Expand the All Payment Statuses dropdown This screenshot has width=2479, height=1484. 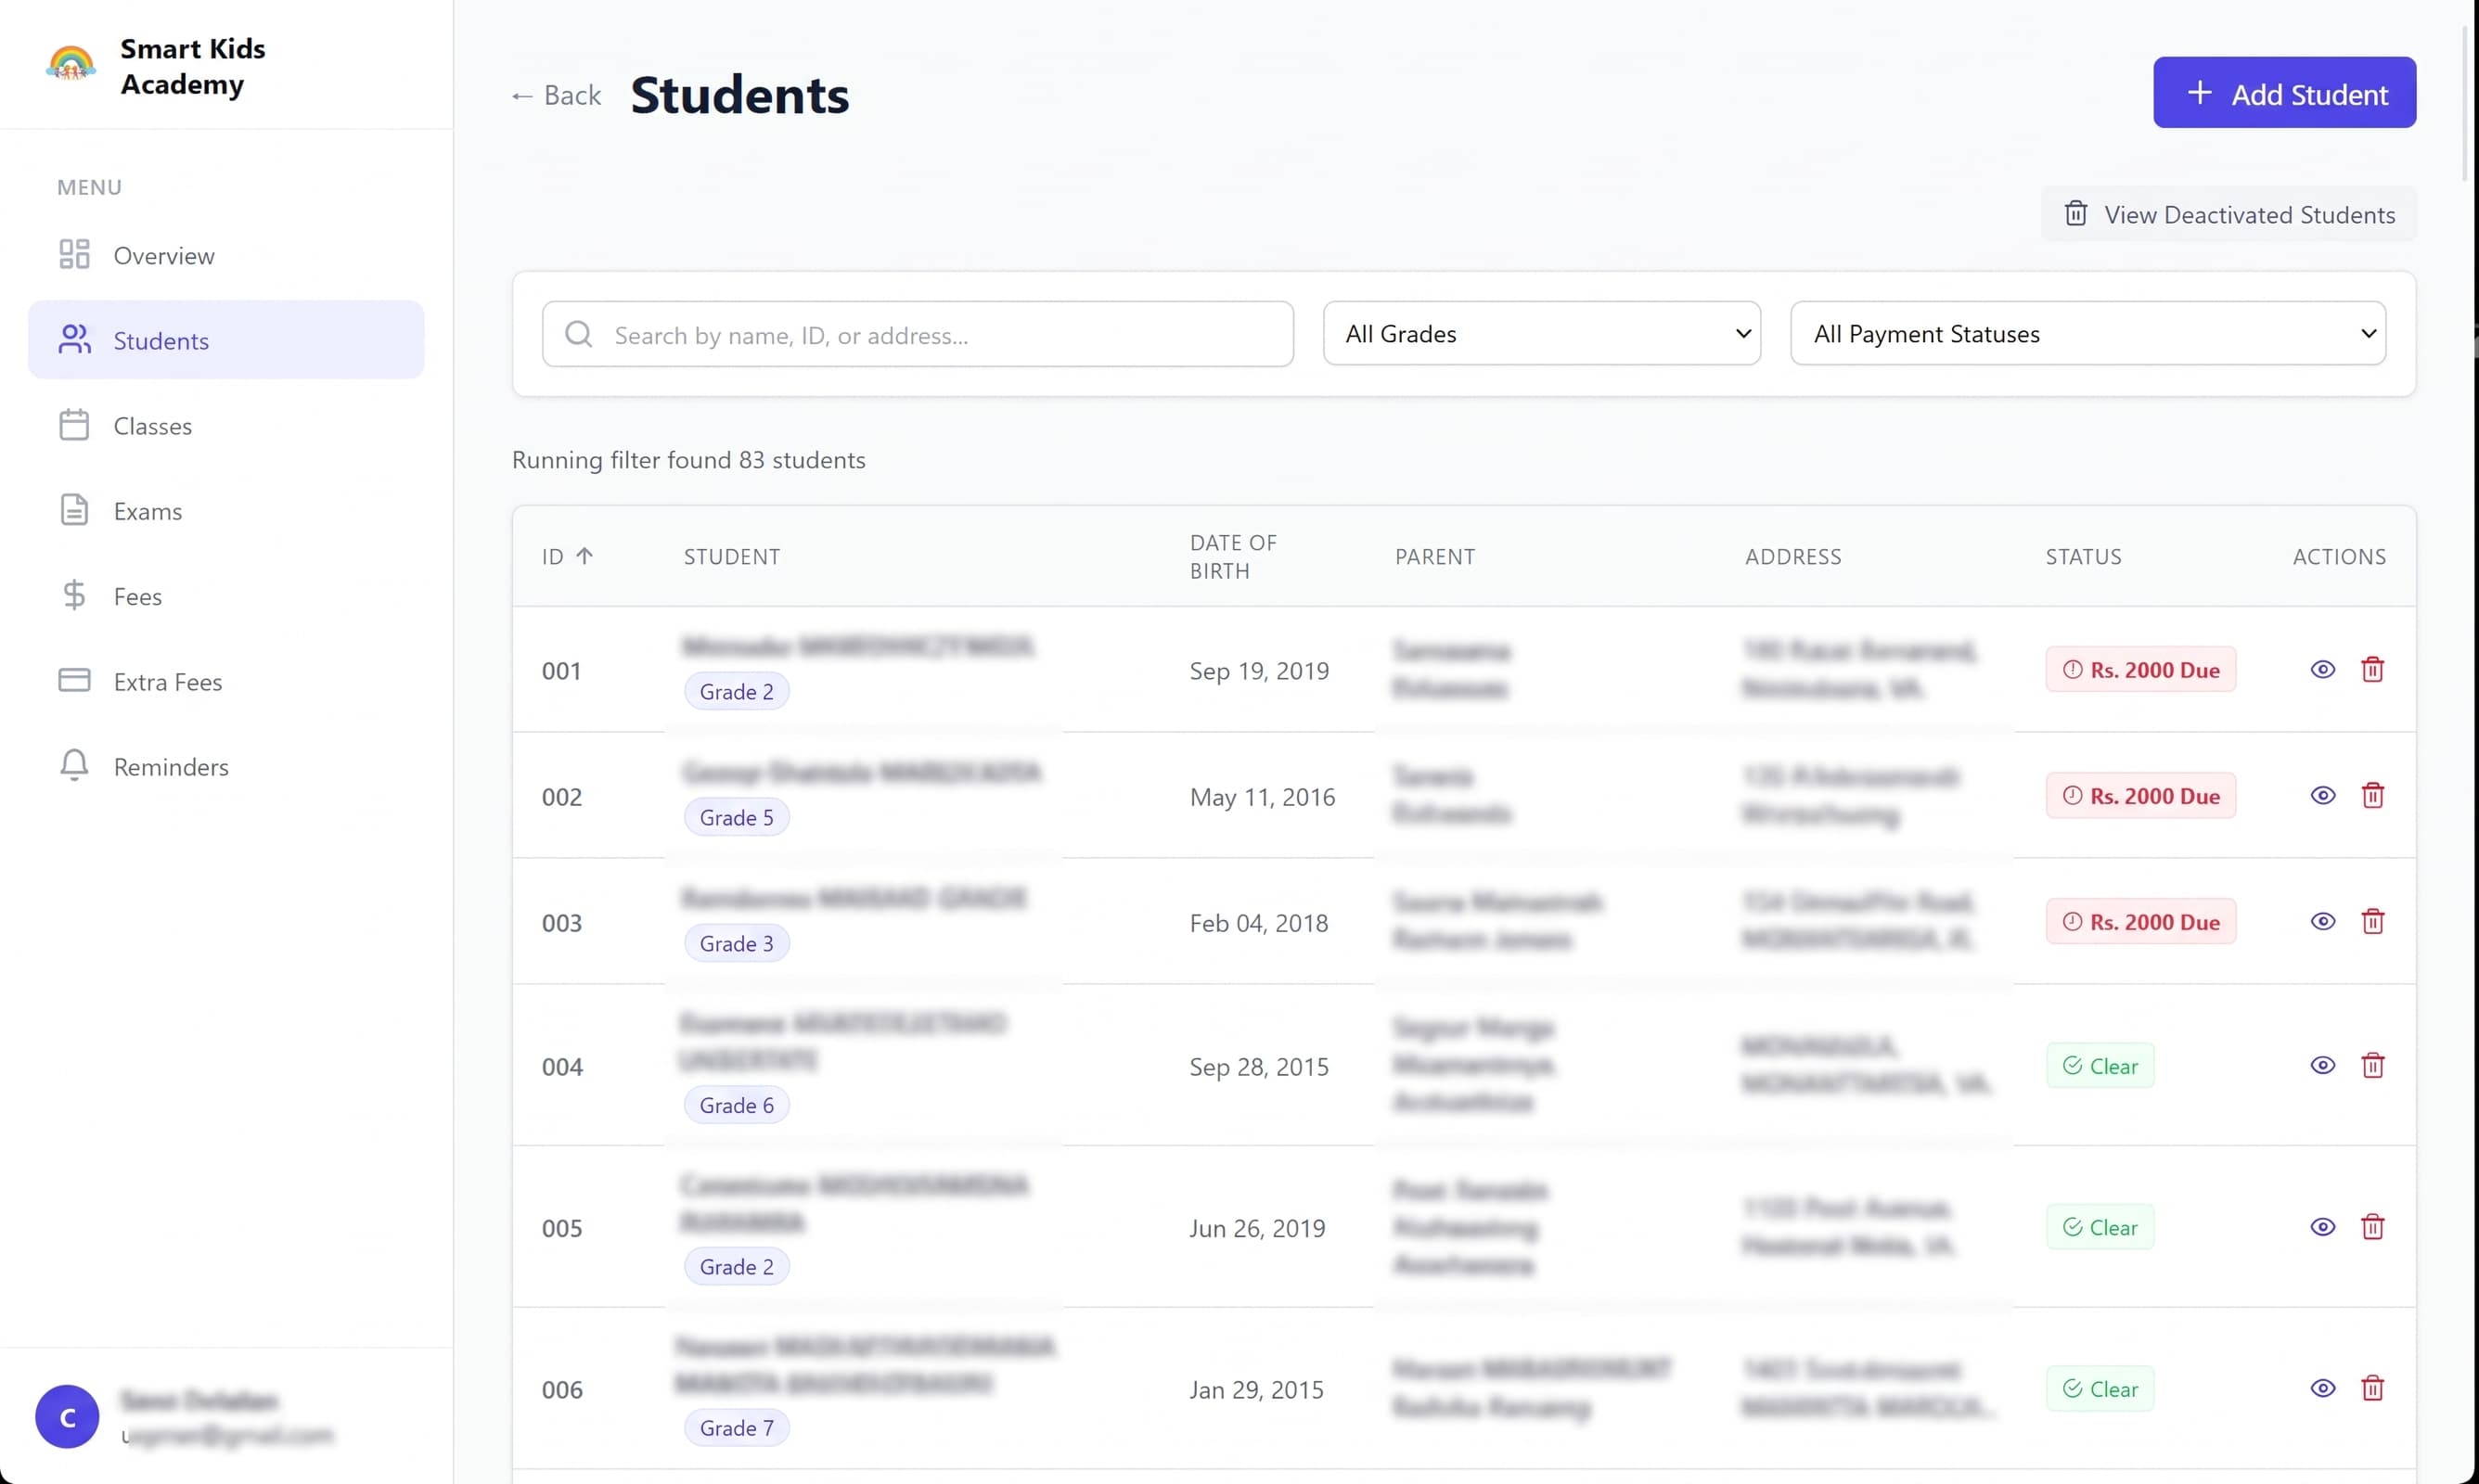coord(2087,333)
